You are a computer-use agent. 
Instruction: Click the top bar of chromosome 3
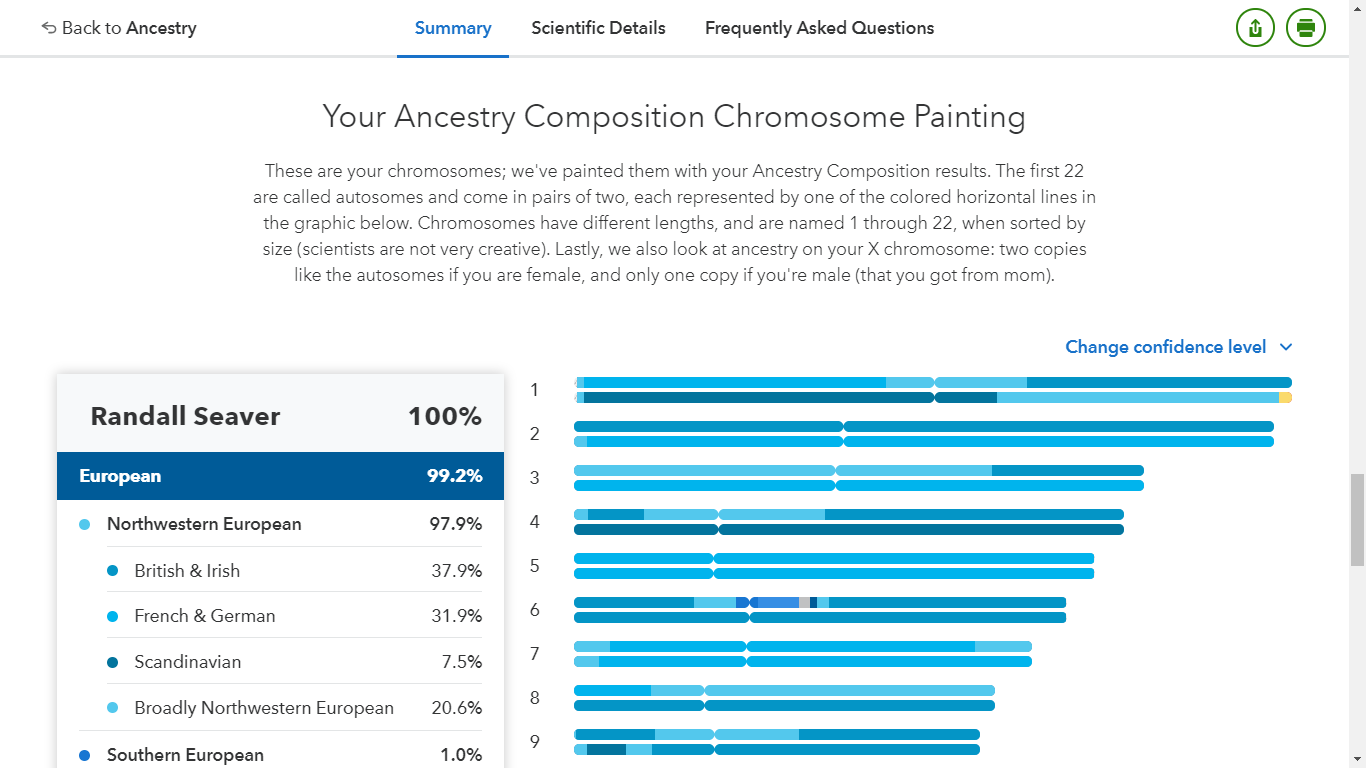click(x=858, y=470)
